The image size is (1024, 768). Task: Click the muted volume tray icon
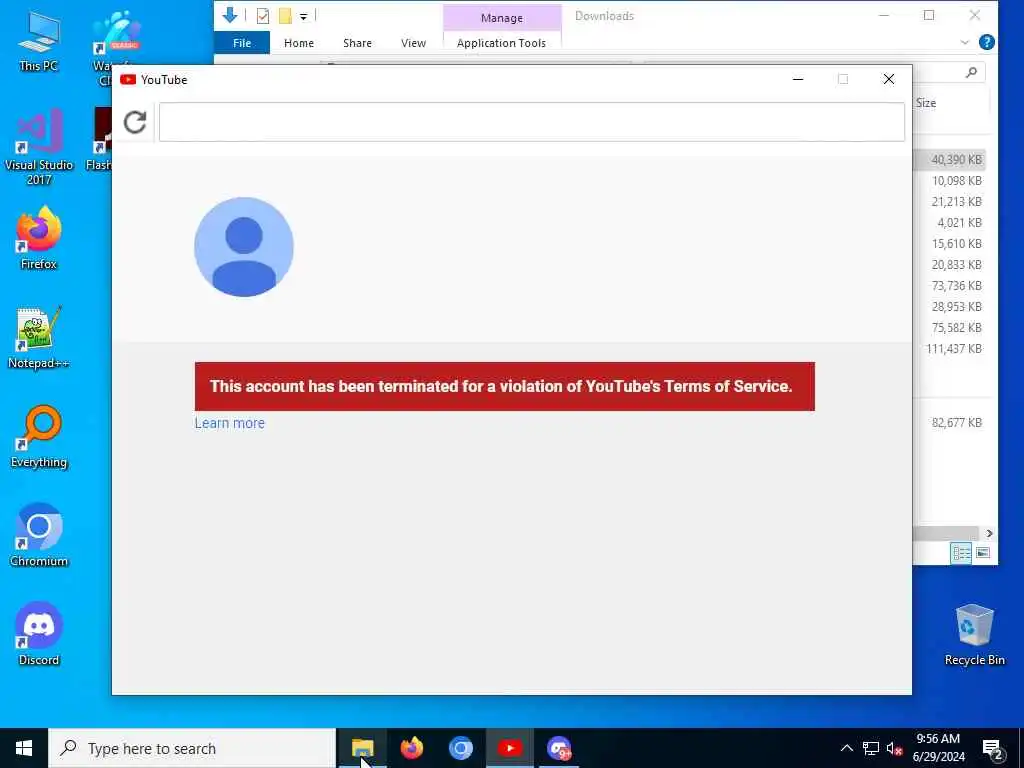point(894,748)
